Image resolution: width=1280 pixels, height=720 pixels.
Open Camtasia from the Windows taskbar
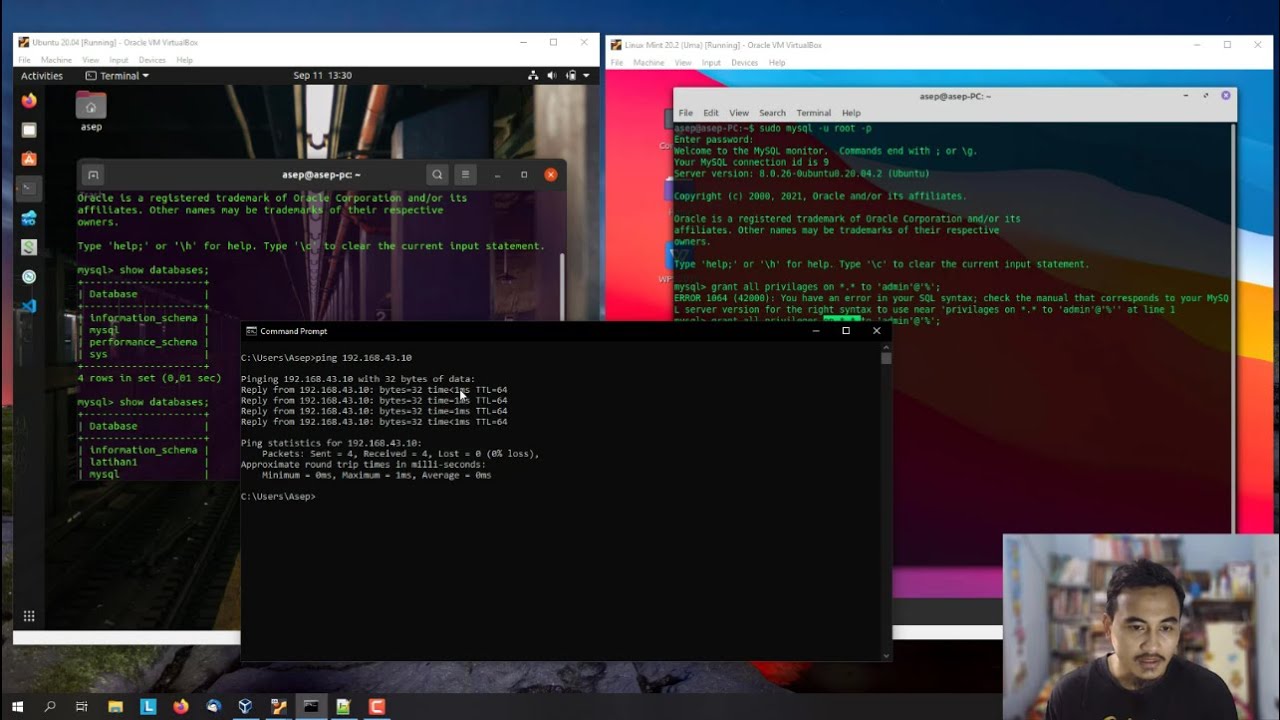(x=376, y=706)
